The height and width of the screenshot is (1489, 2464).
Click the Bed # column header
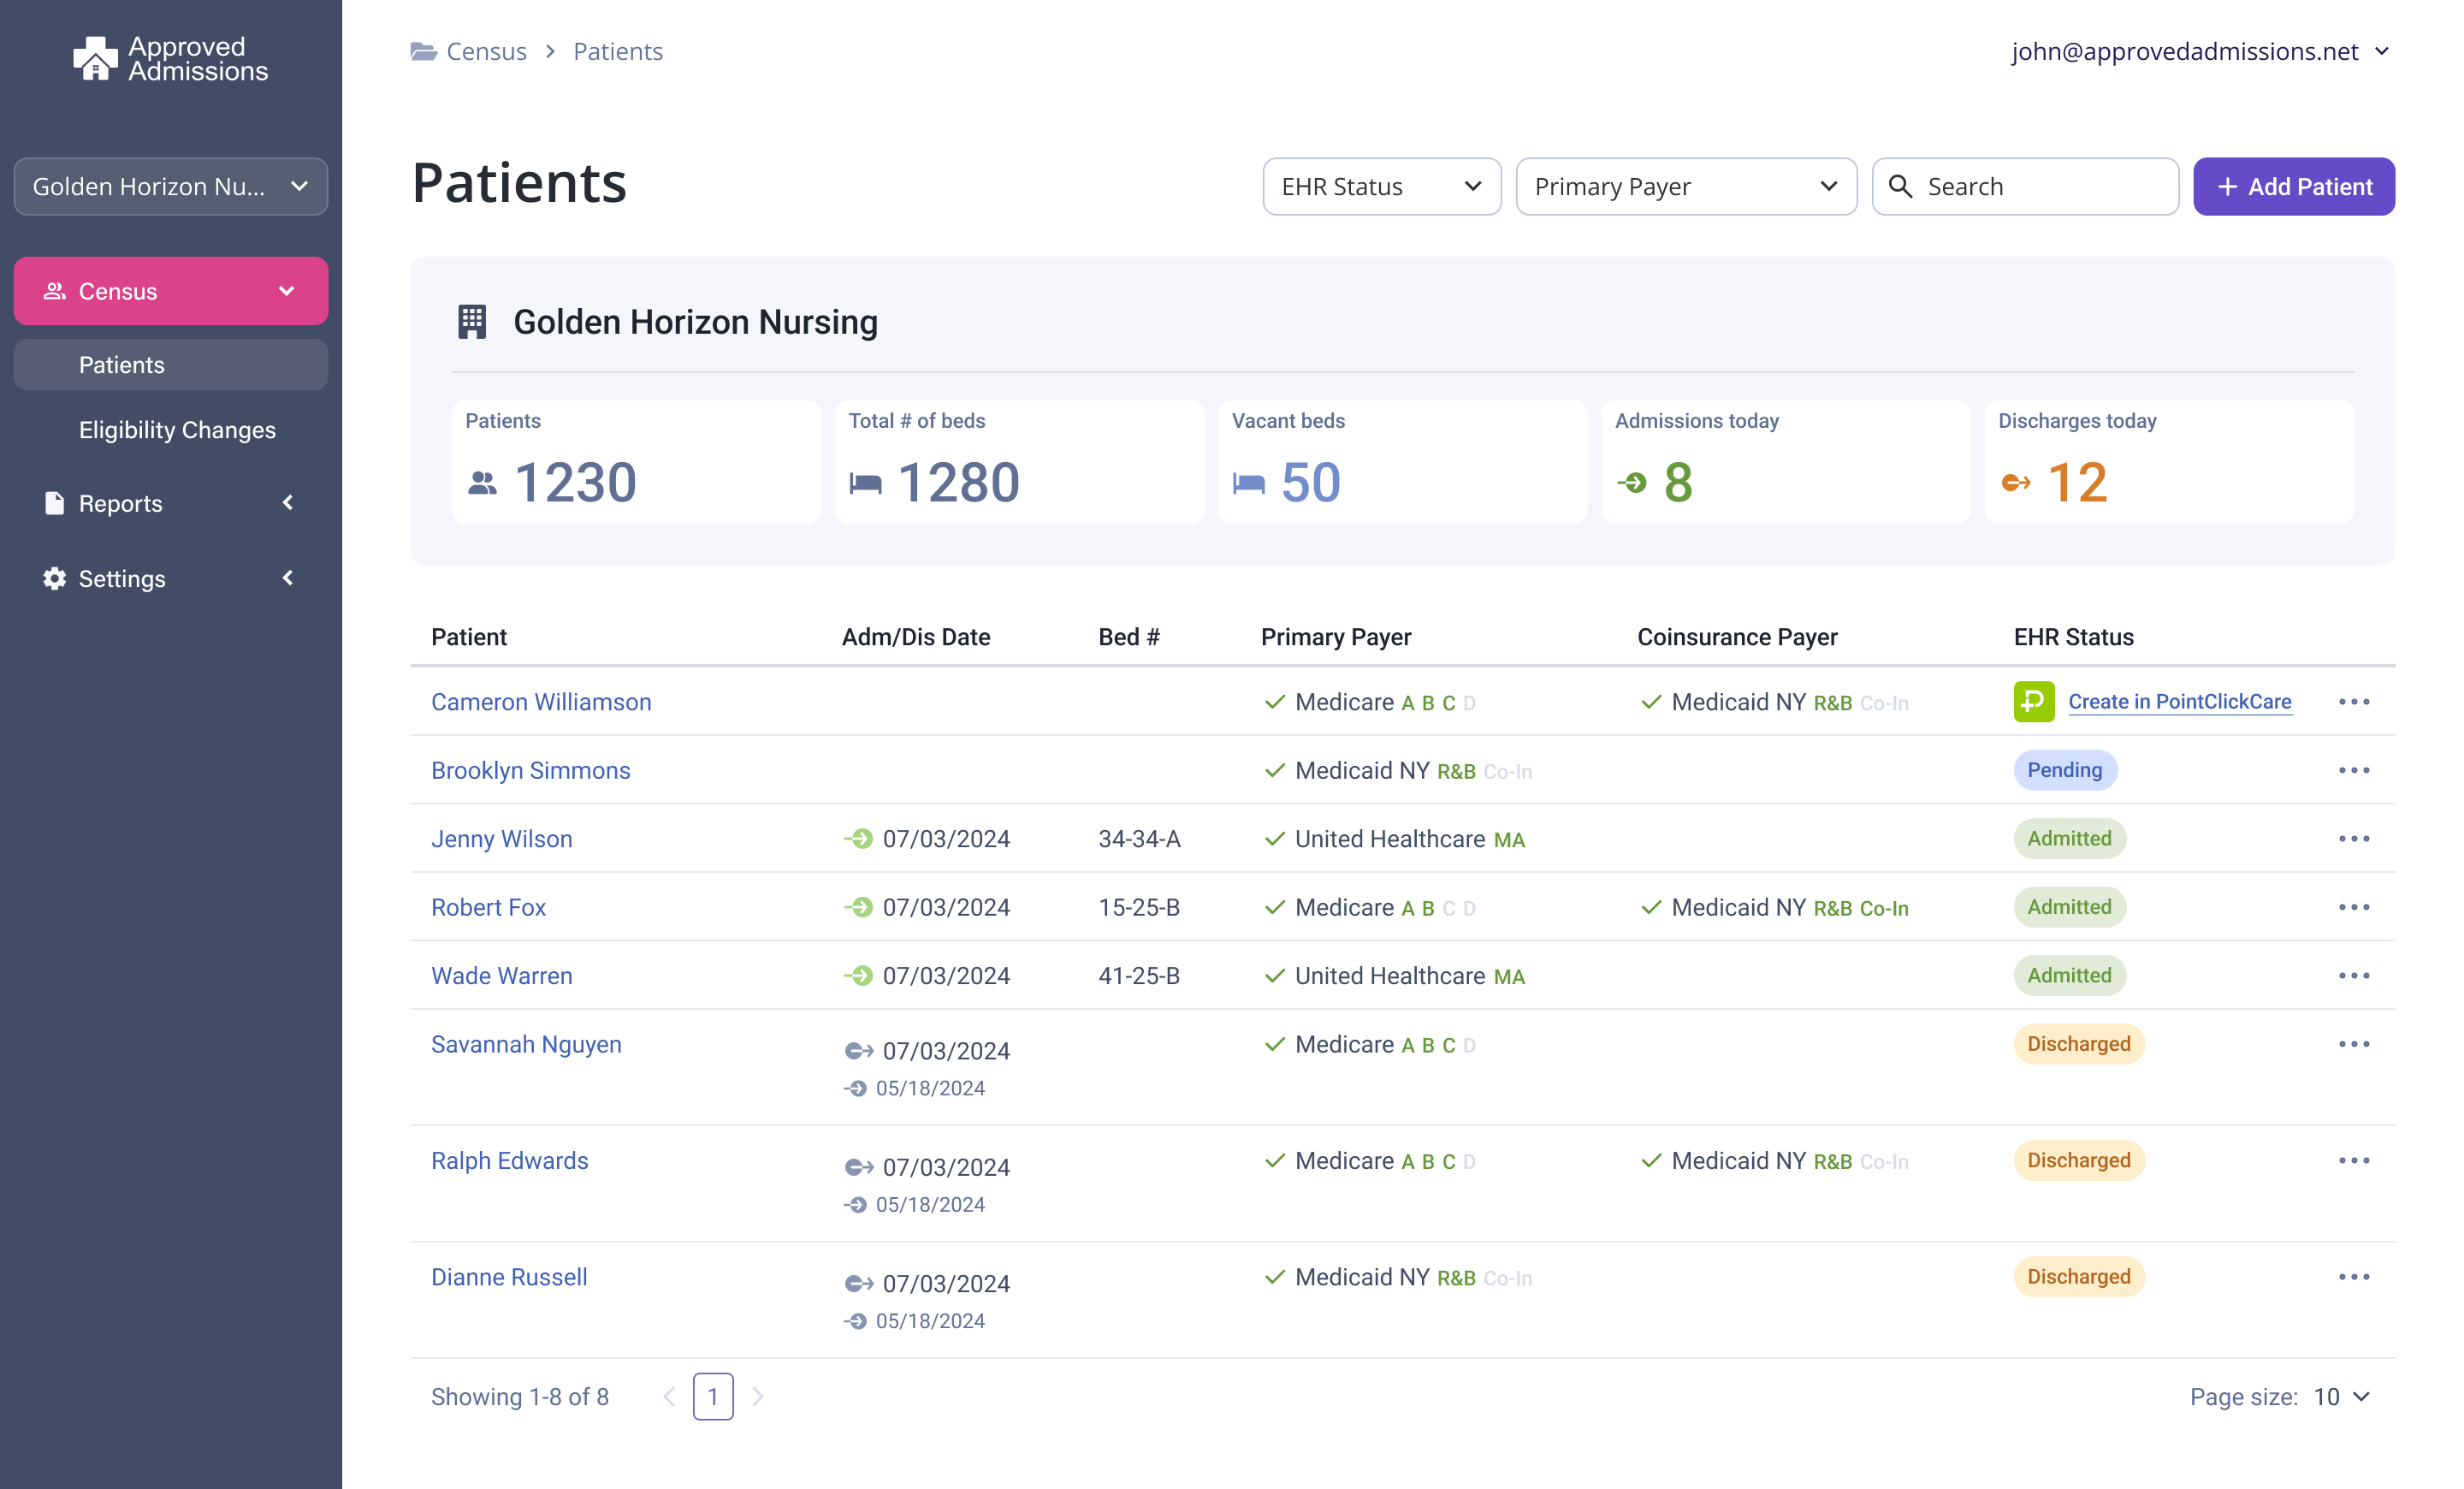[1128, 636]
